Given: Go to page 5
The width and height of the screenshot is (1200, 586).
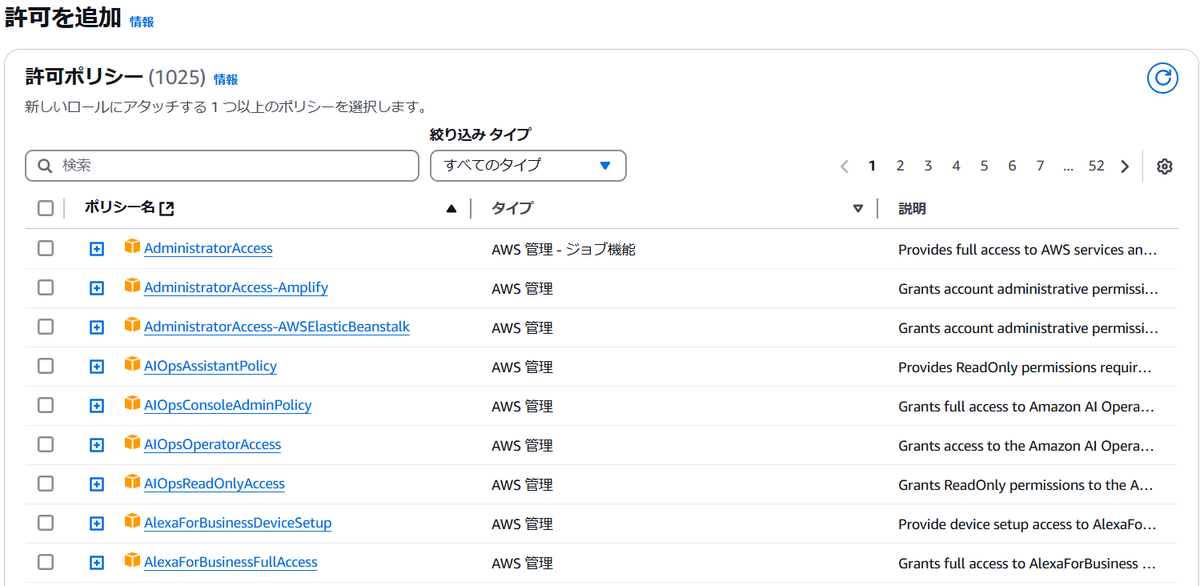Looking at the screenshot, I should click(984, 166).
